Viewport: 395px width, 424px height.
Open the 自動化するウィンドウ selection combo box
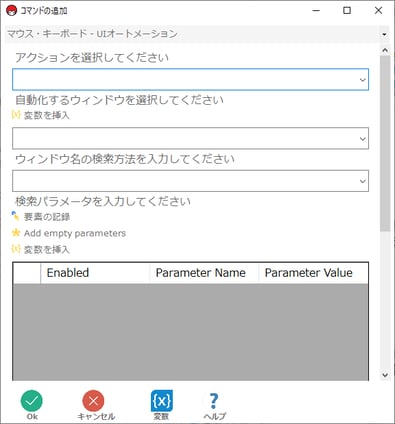190,138
